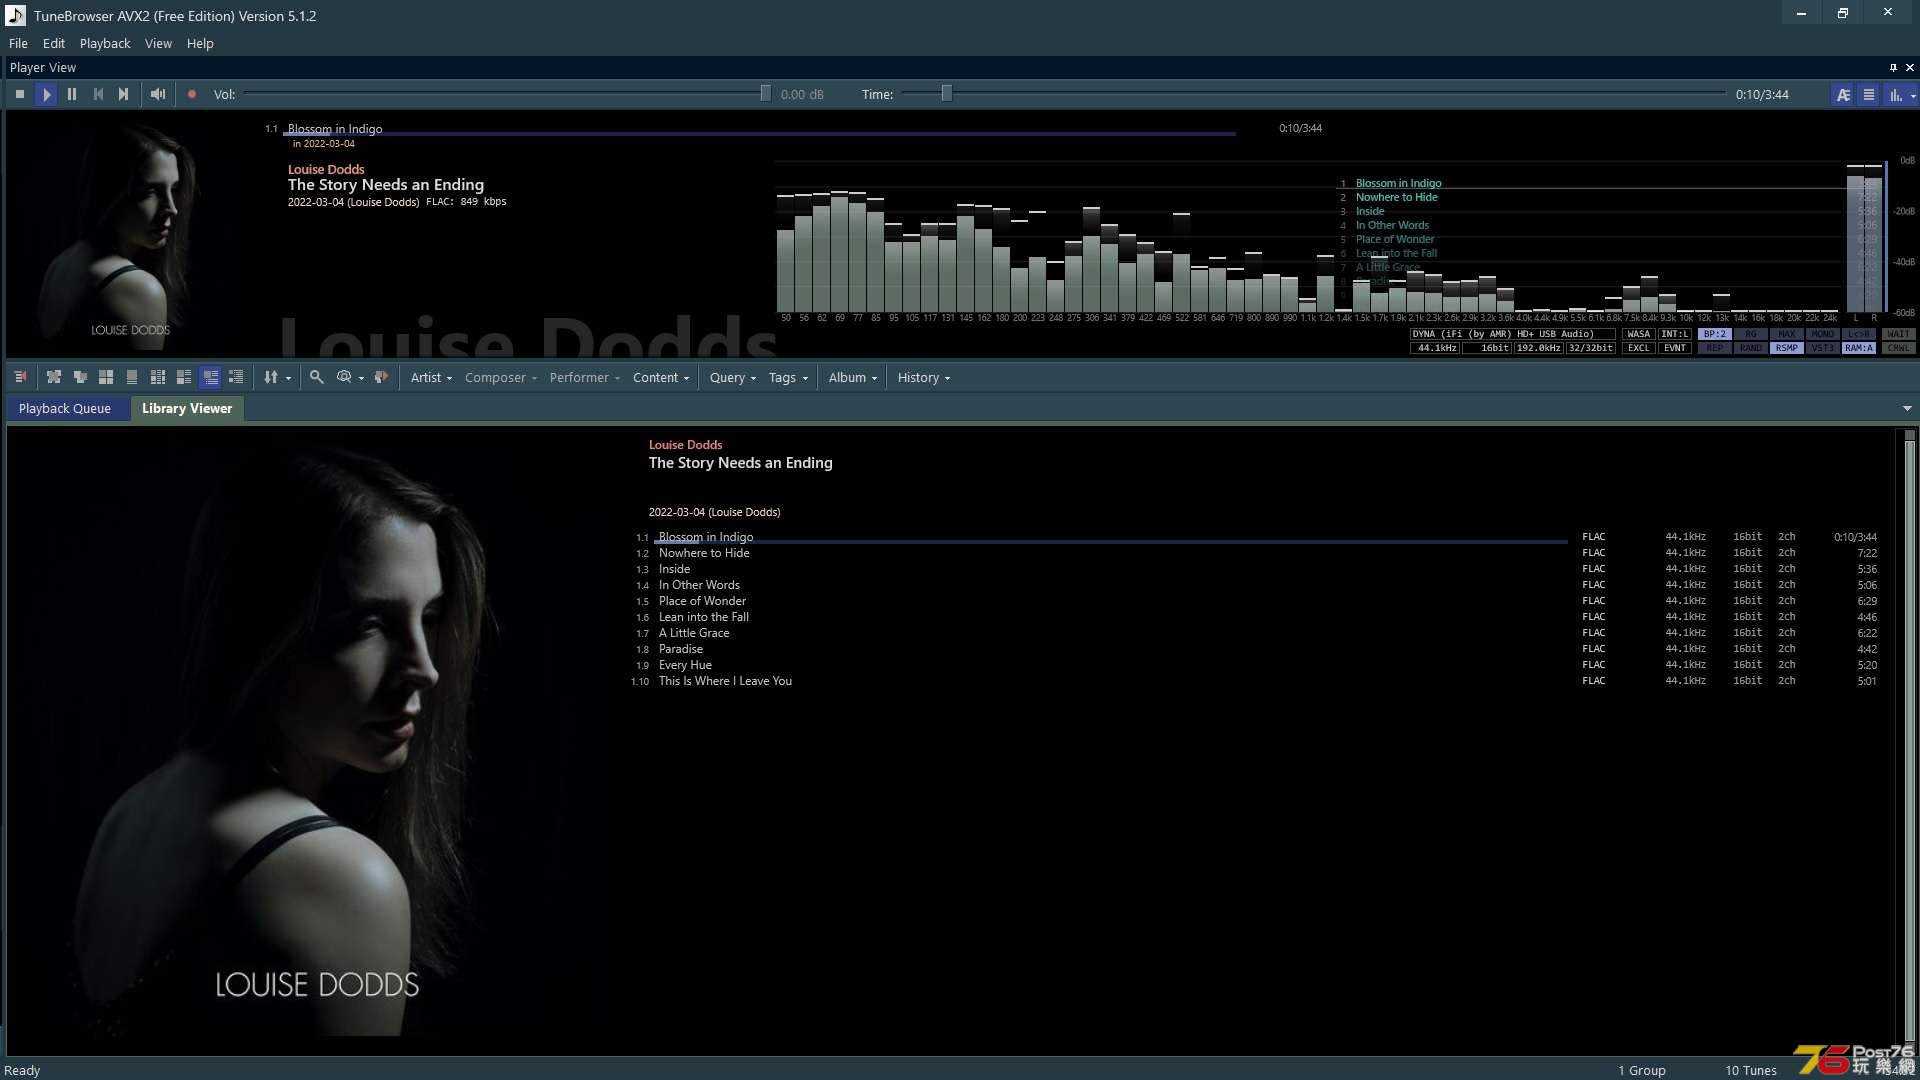The image size is (1920, 1080).
Task: Open the font/text size icon in player bar
Action: click(x=1843, y=95)
